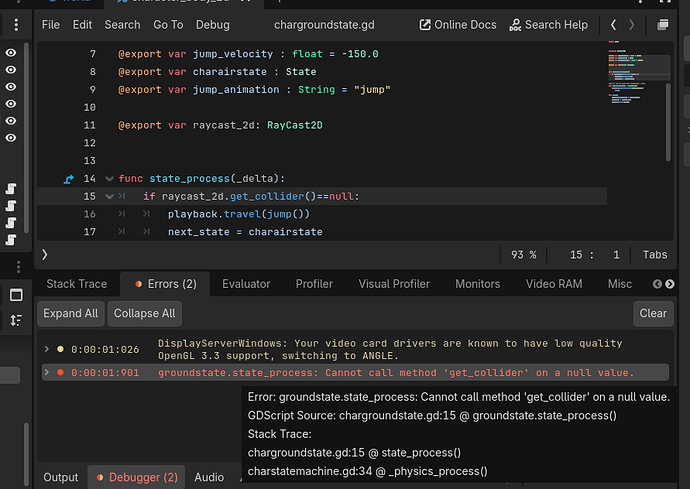The image size is (690, 489).
Task: Open the Profiler tab
Action: pos(314,284)
